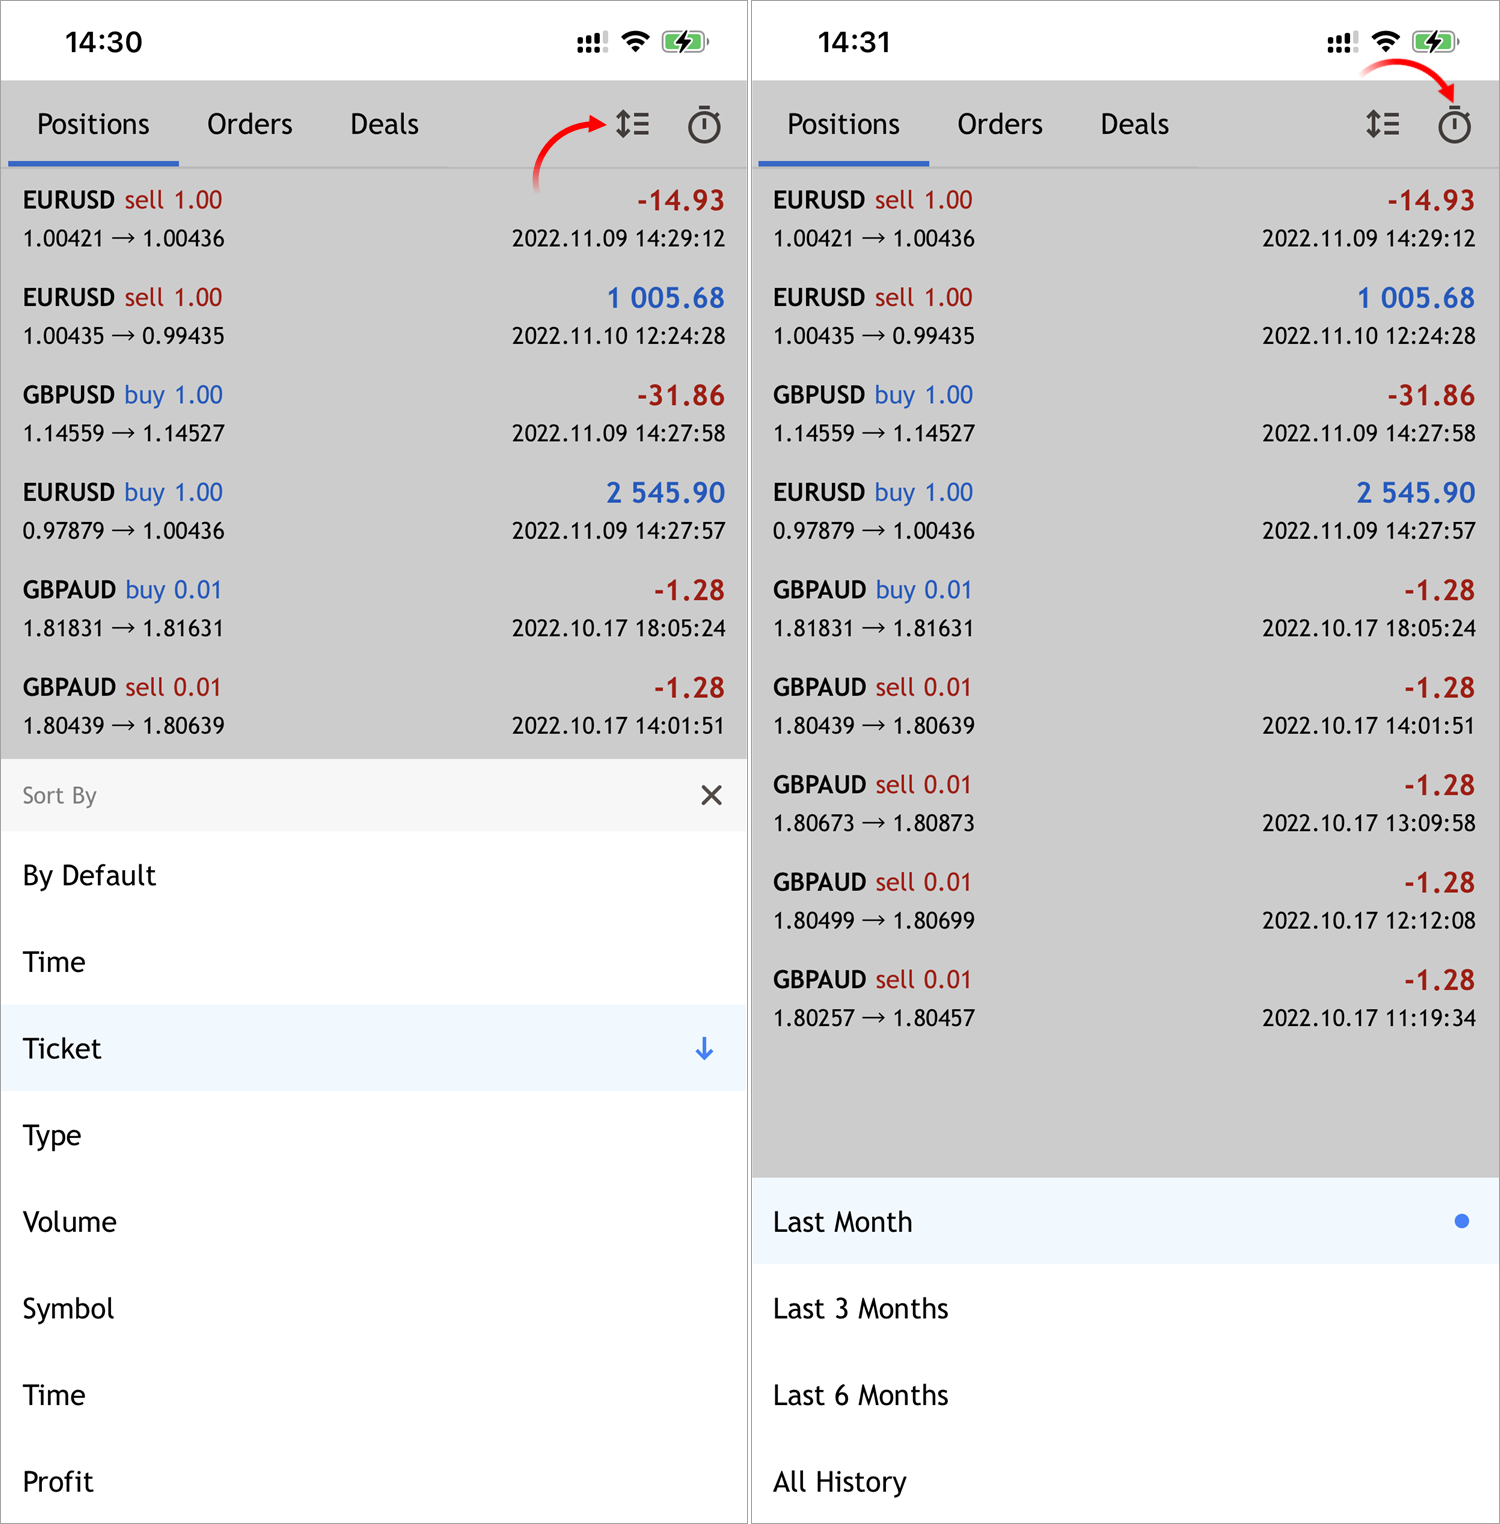Close the Sort By menu
The height and width of the screenshot is (1524, 1500).
711,795
